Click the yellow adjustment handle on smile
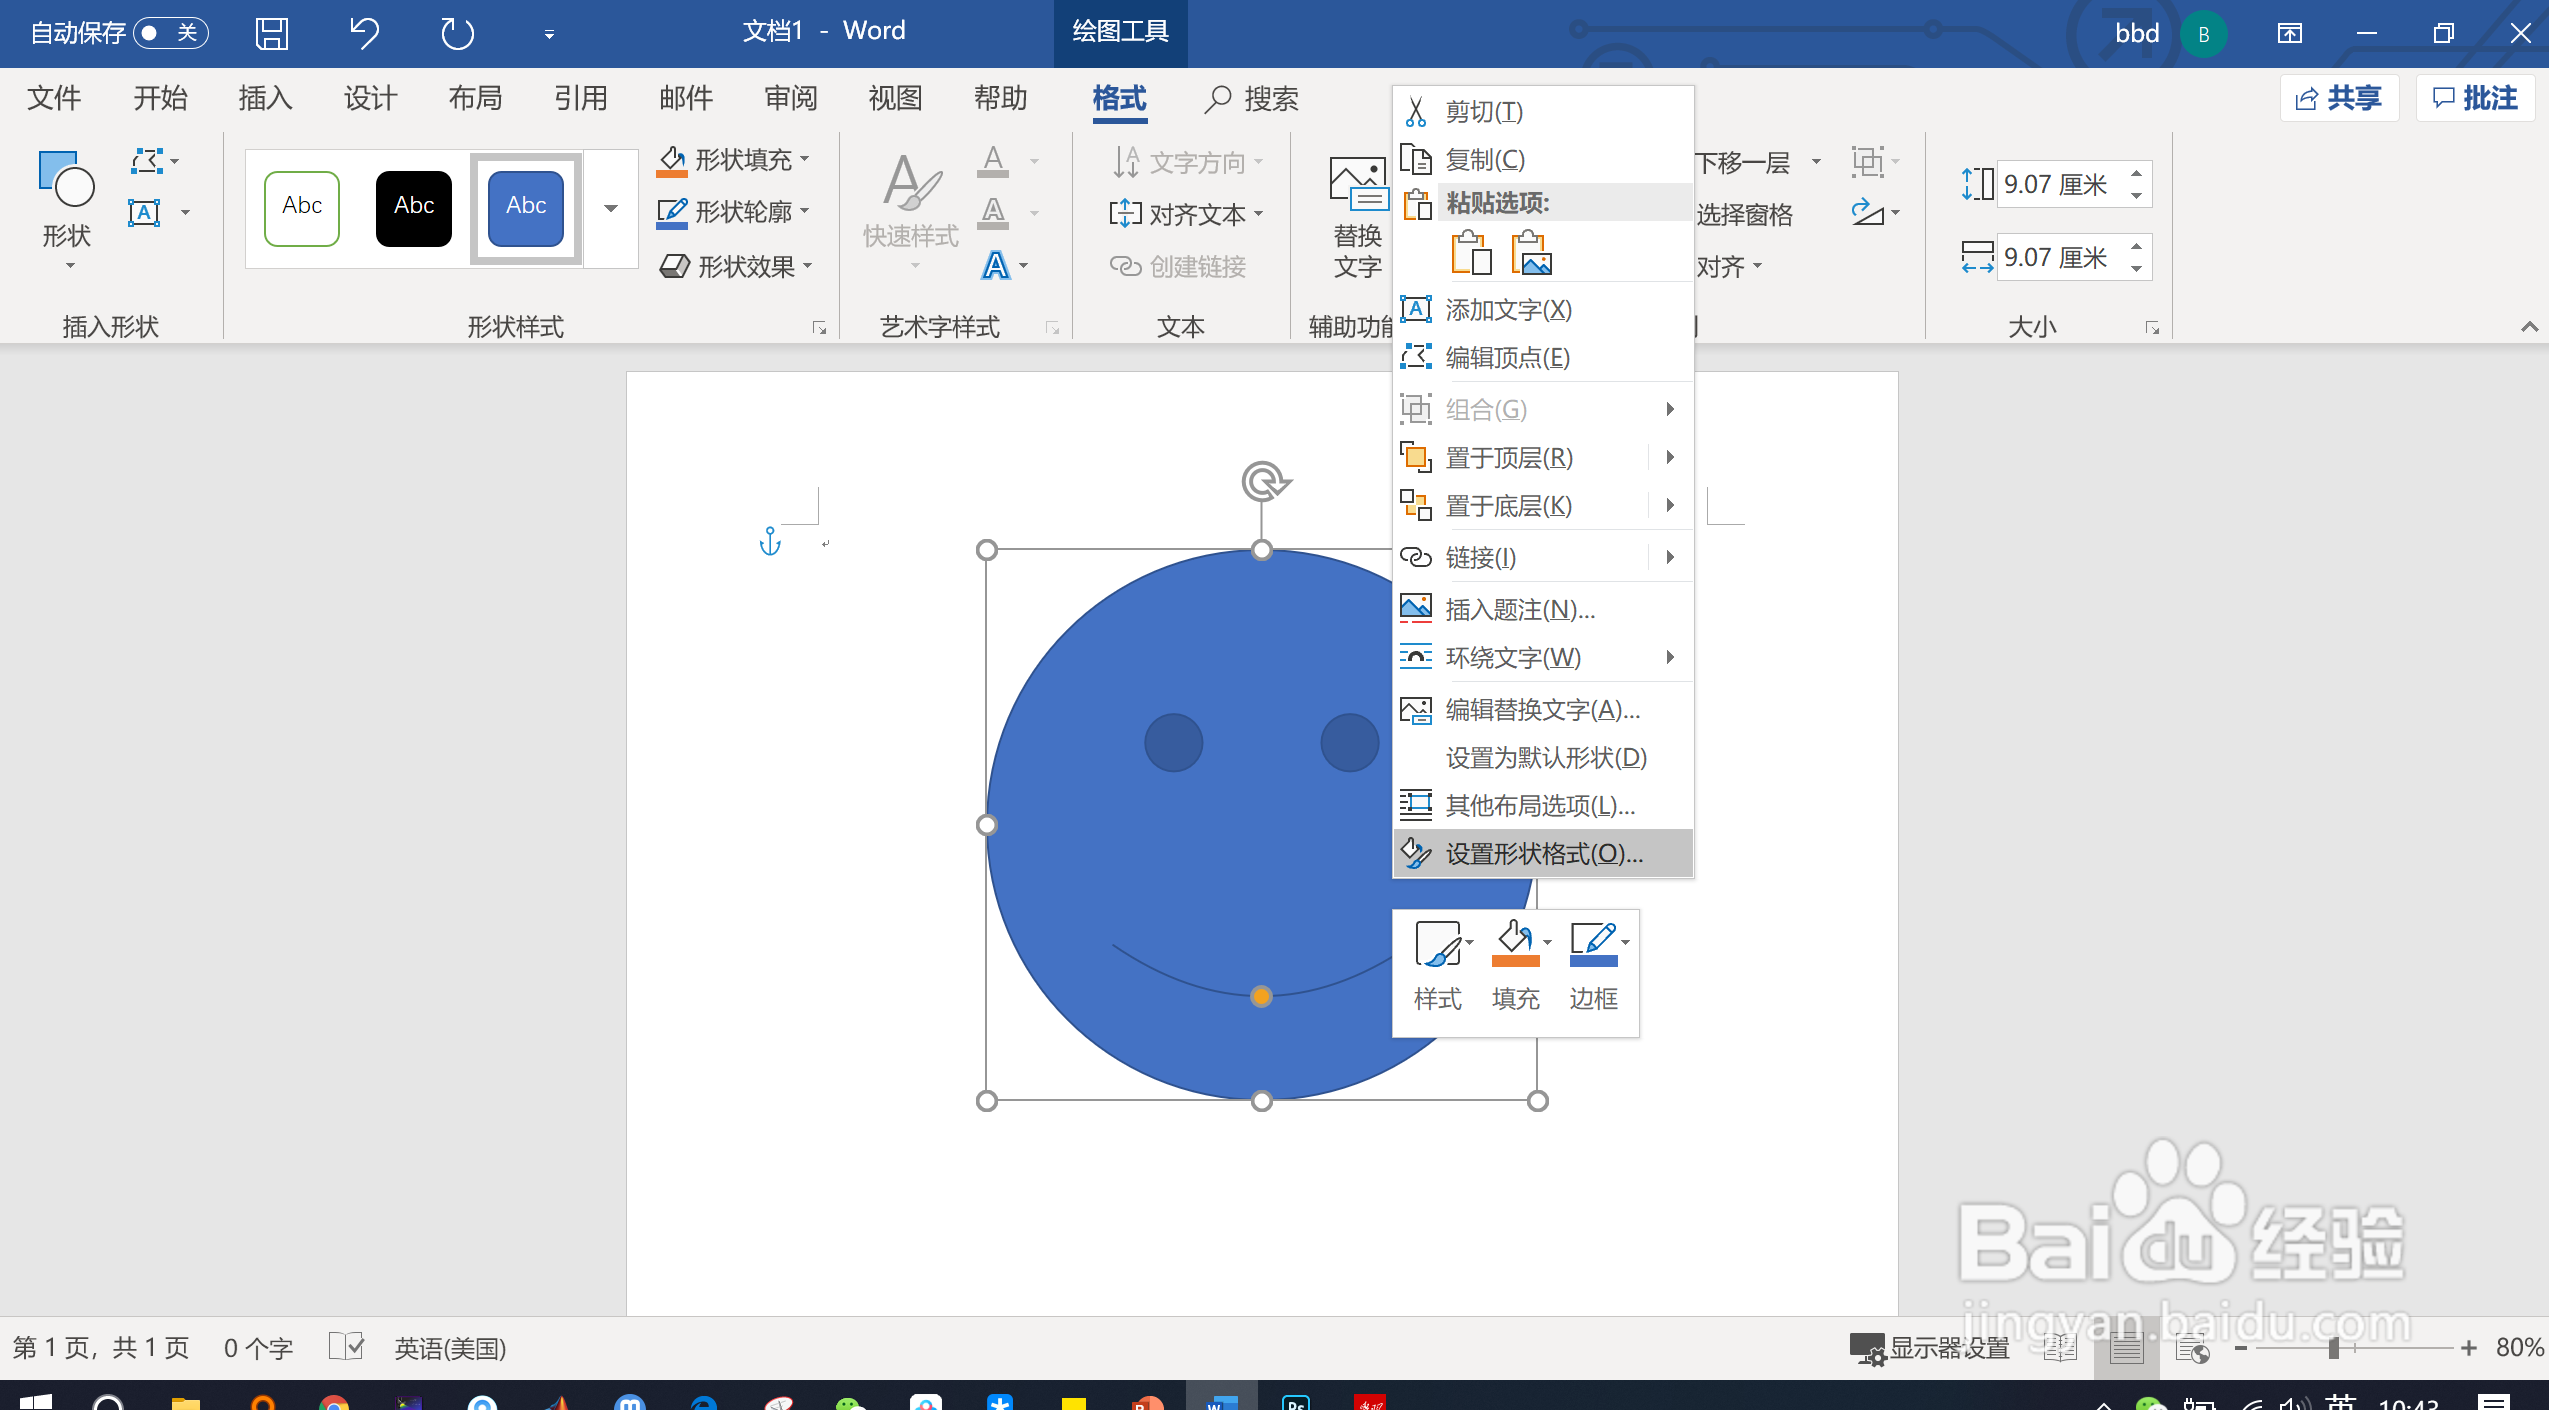This screenshot has height=1410, width=2549. (x=1261, y=996)
